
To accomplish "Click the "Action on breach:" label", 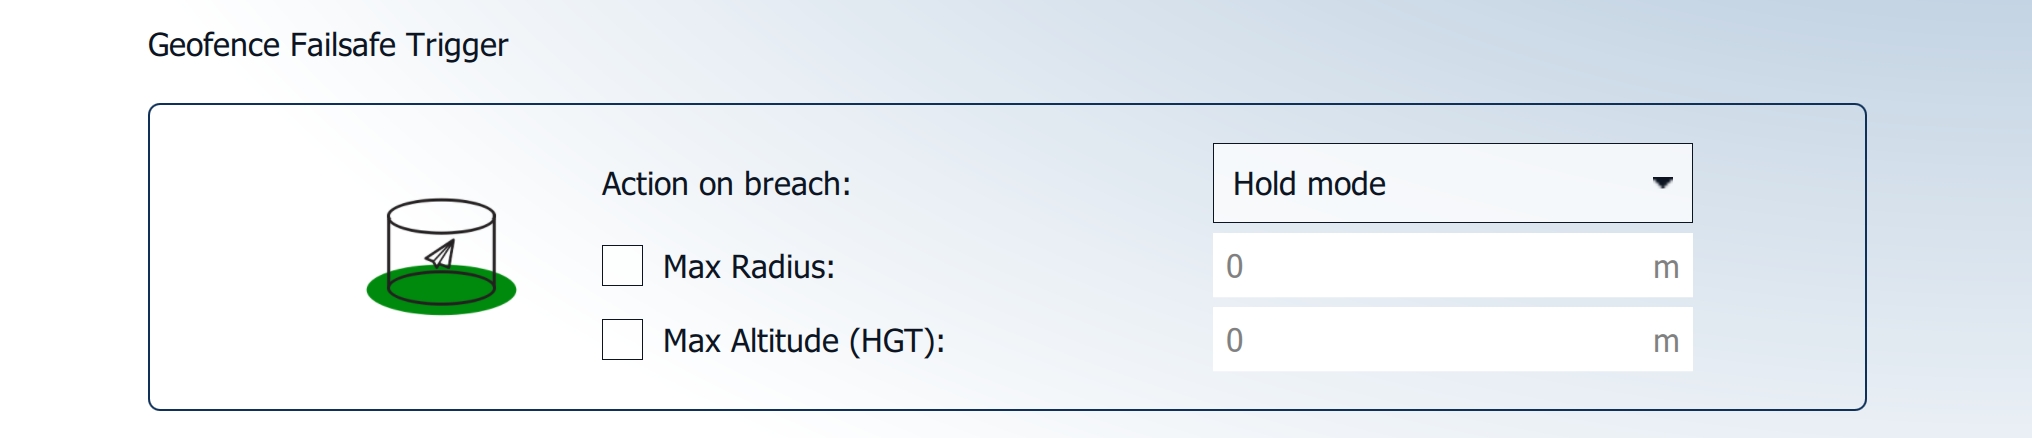I will coord(726,184).
